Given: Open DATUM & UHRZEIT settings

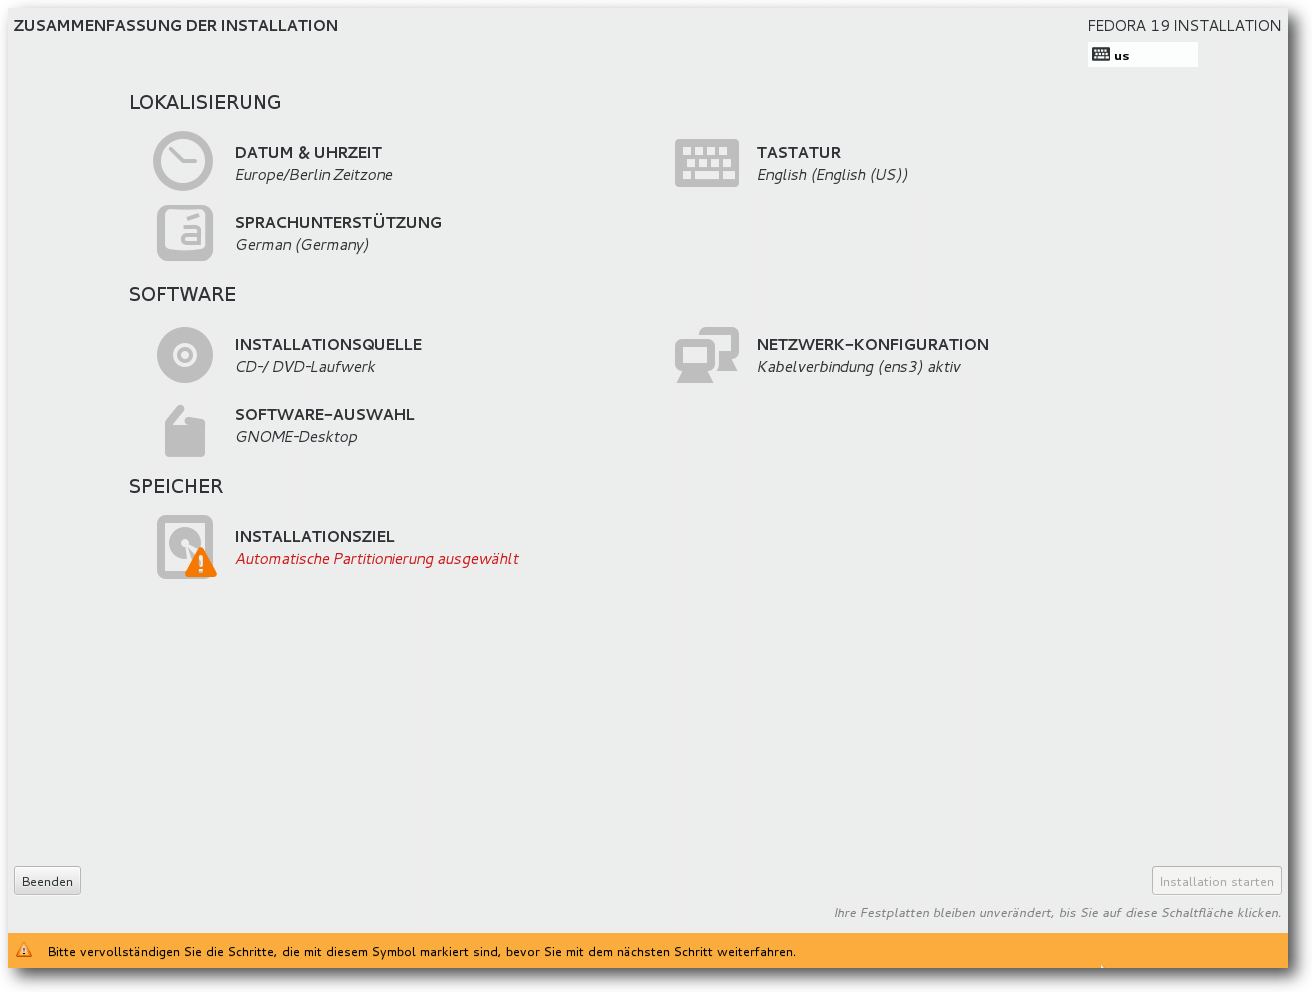Looking at the screenshot, I should pos(308,153).
